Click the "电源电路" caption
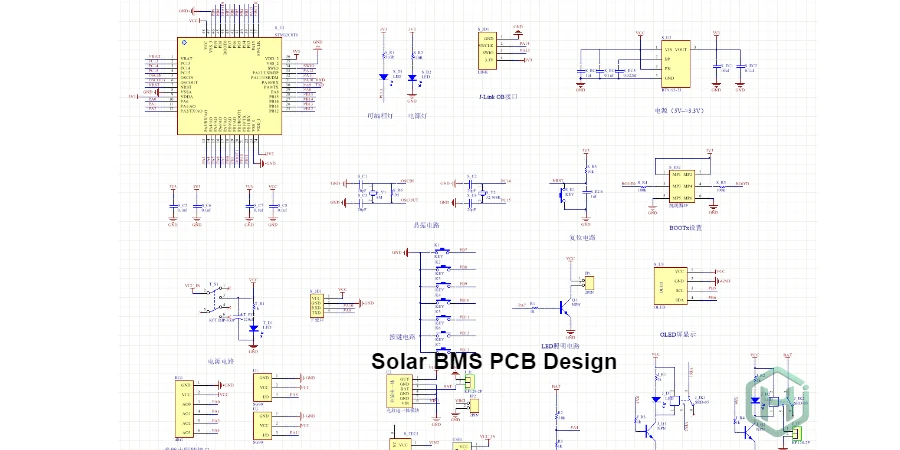Image resolution: width=900 pixels, height=450 pixels. [x=222, y=362]
